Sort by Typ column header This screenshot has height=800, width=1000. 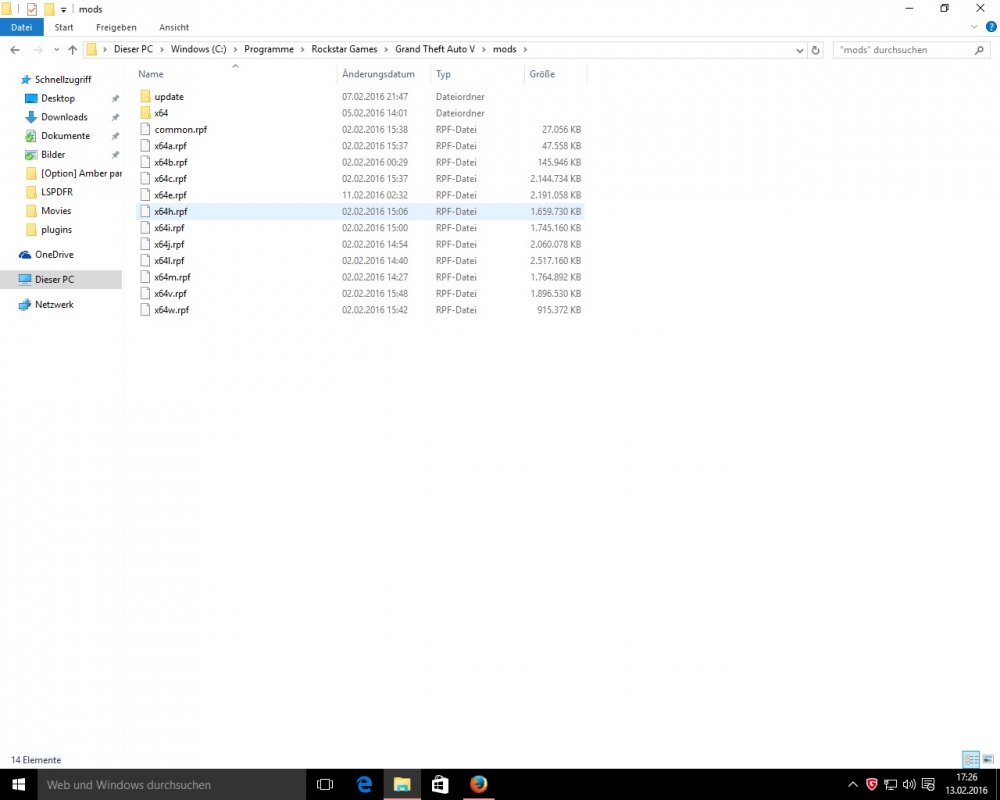tap(443, 74)
